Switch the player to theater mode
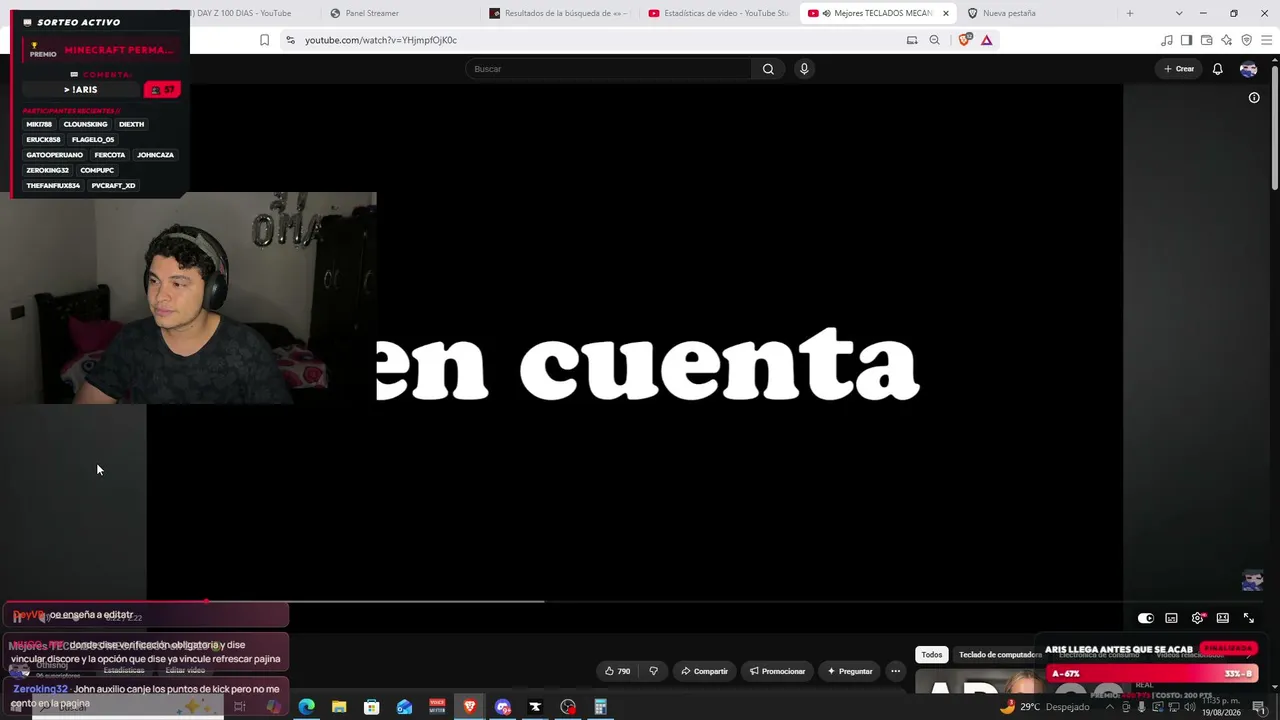1280x720 pixels. pyautogui.click(x=1223, y=618)
